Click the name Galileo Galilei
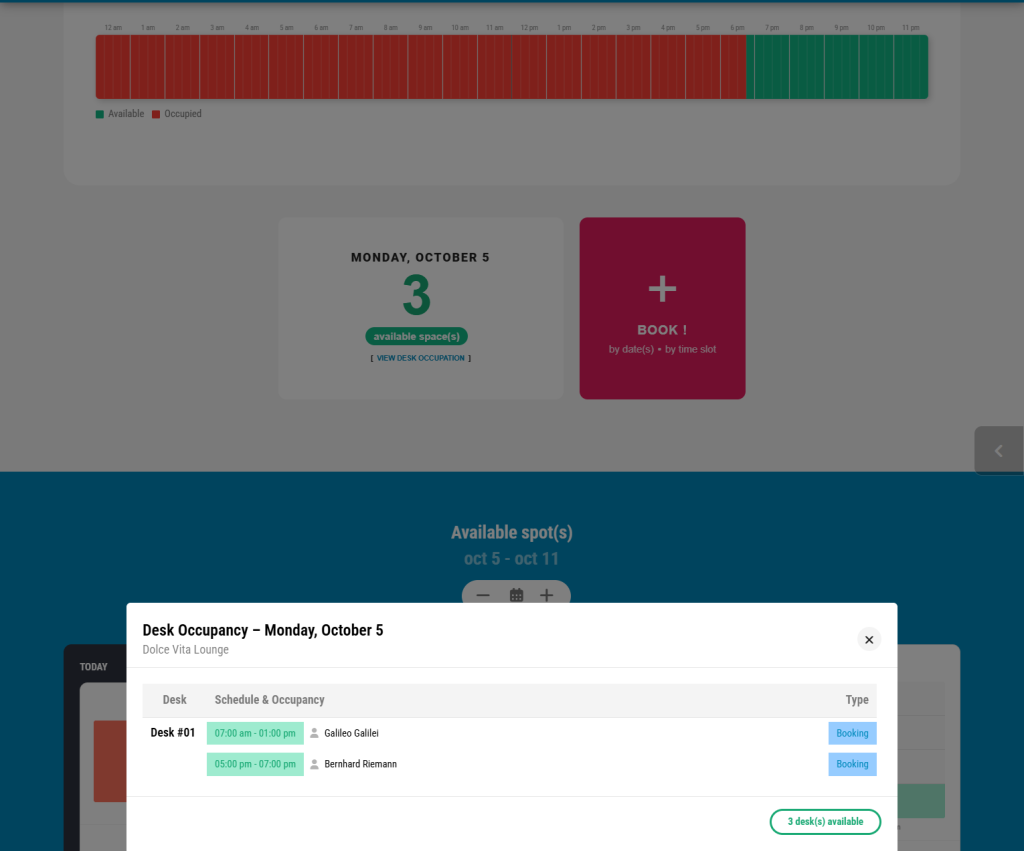The width and height of the screenshot is (1024, 851). (x=351, y=733)
